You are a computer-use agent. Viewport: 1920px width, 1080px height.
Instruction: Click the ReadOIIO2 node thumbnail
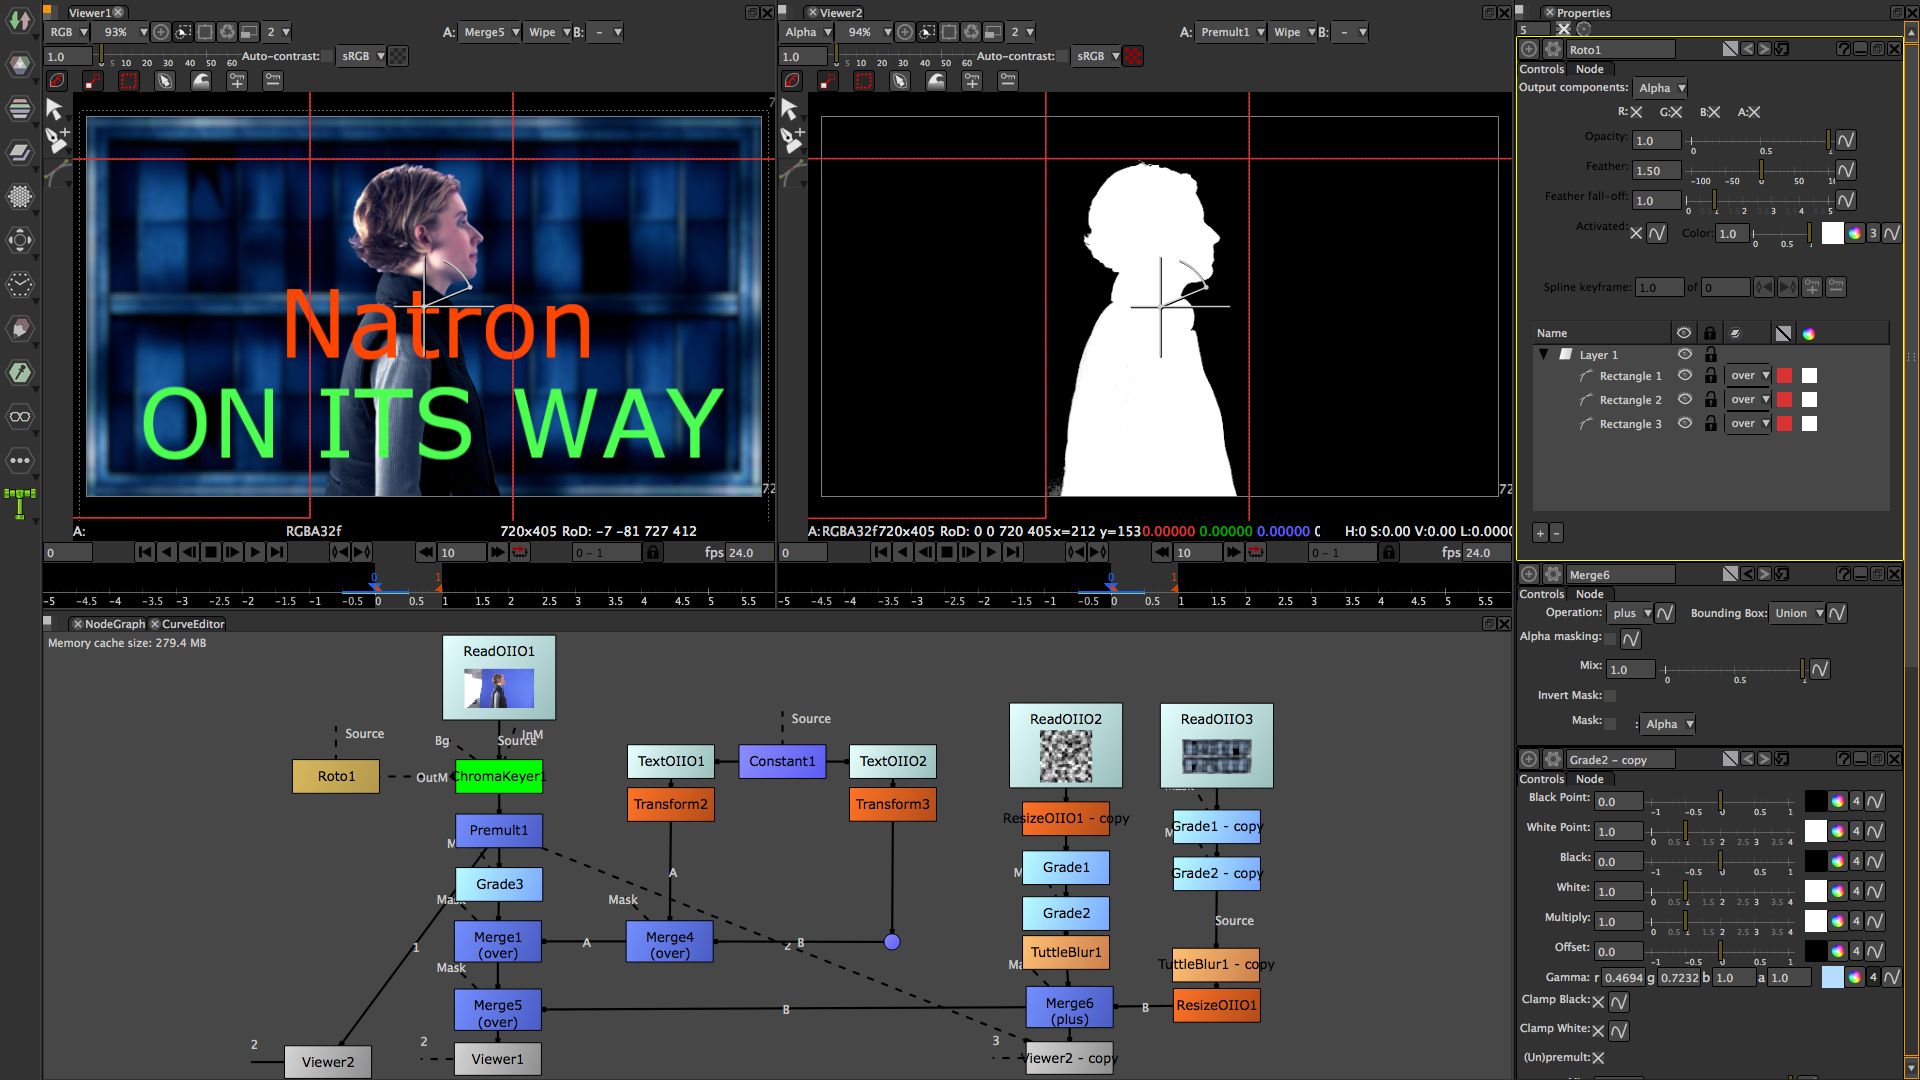(1066, 757)
